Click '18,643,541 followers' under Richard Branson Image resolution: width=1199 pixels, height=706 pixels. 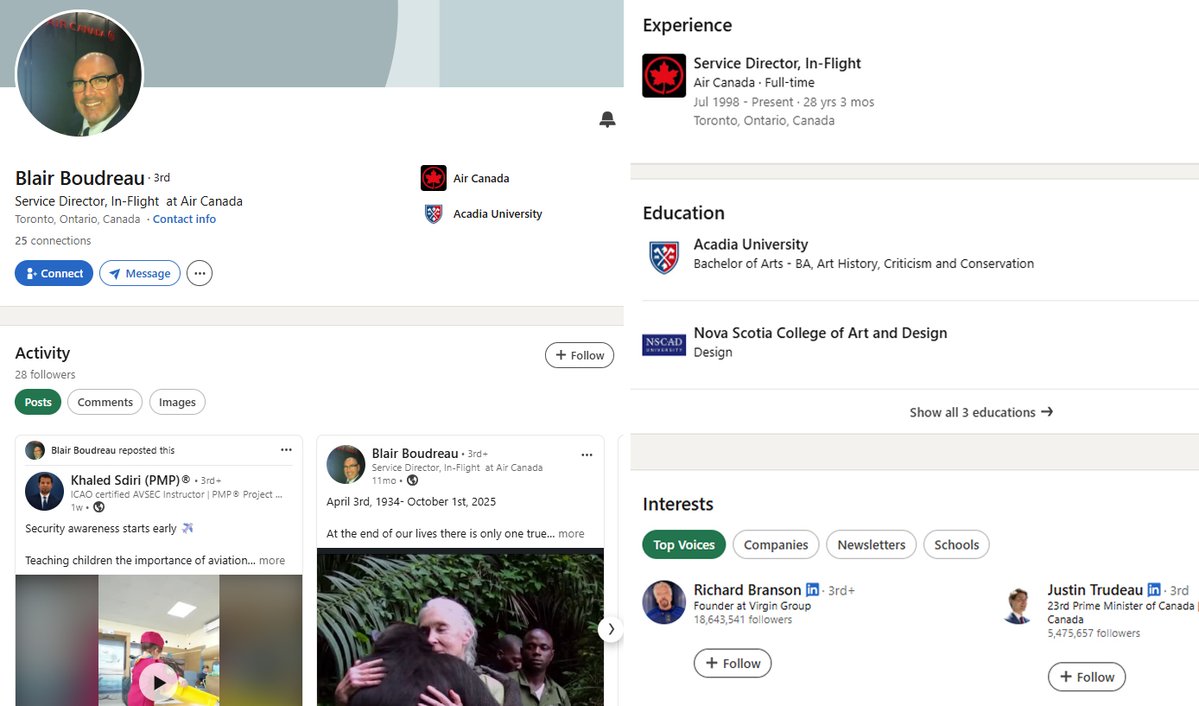pyautogui.click(x=742, y=620)
